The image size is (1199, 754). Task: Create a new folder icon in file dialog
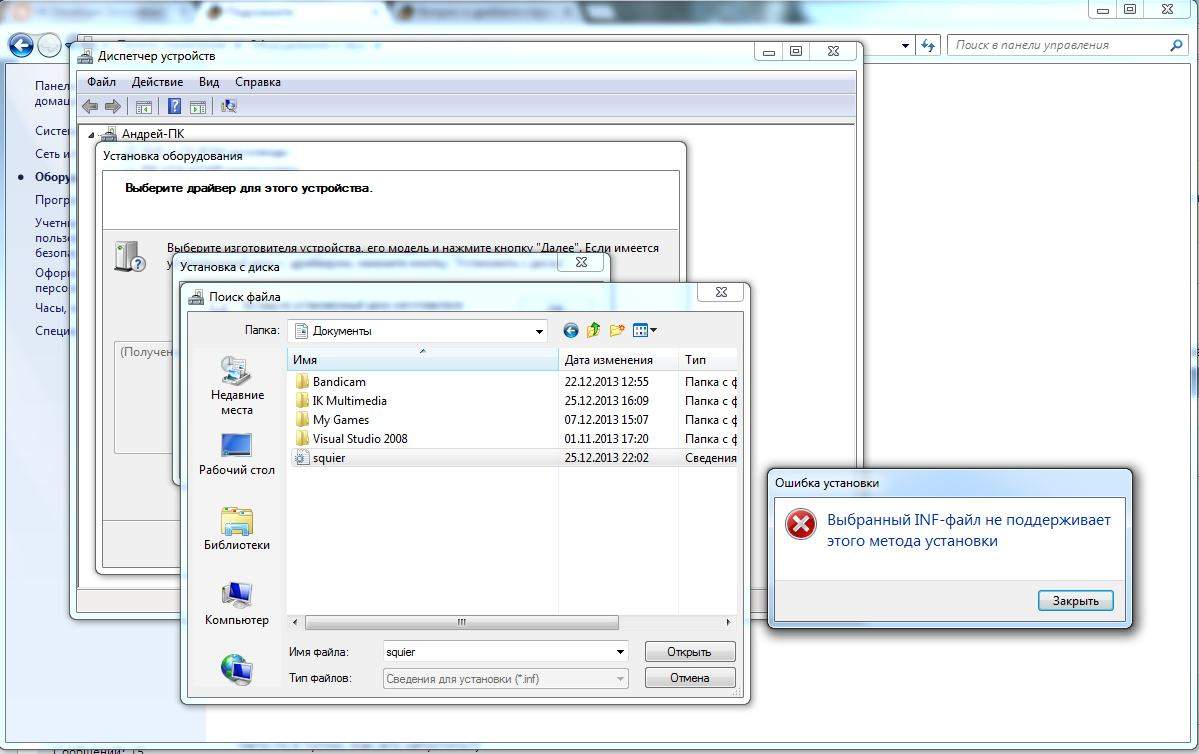[x=617, y=330]
